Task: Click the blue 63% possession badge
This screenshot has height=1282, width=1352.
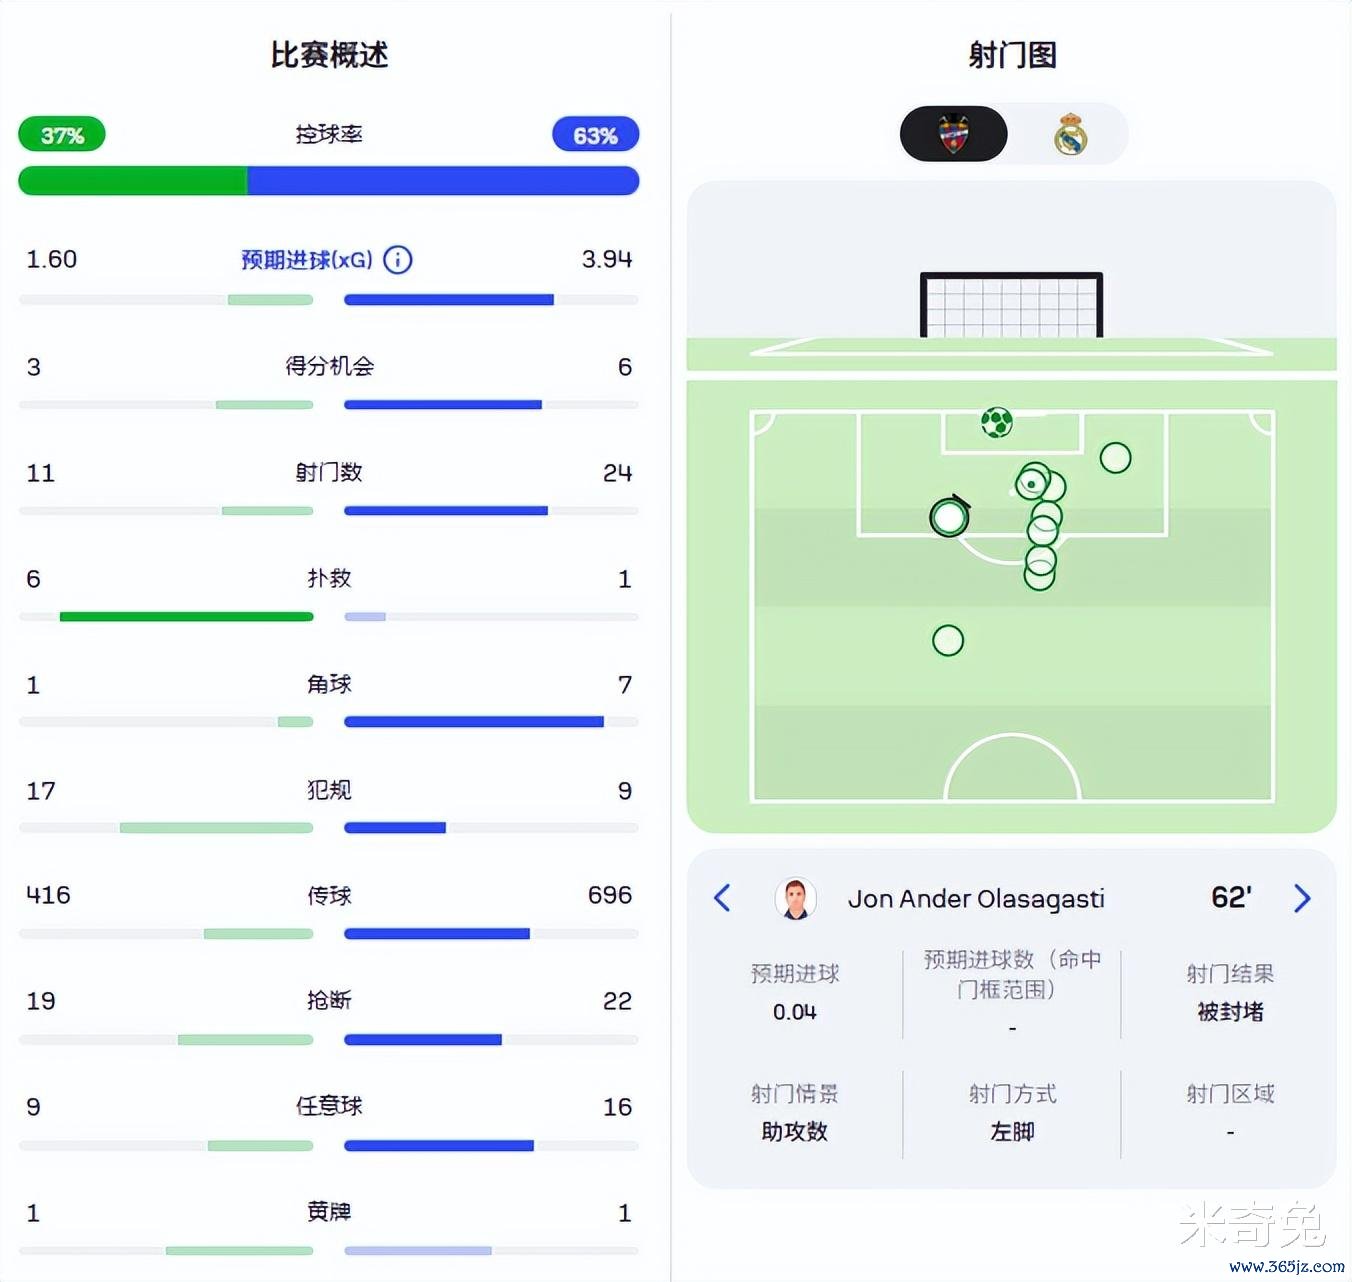Action: tap(595, 135)
